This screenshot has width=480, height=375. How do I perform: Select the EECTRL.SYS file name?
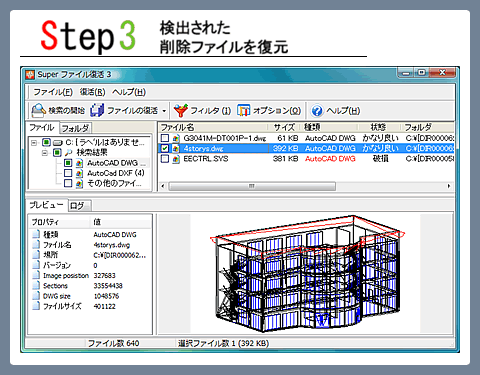(206, 159)
